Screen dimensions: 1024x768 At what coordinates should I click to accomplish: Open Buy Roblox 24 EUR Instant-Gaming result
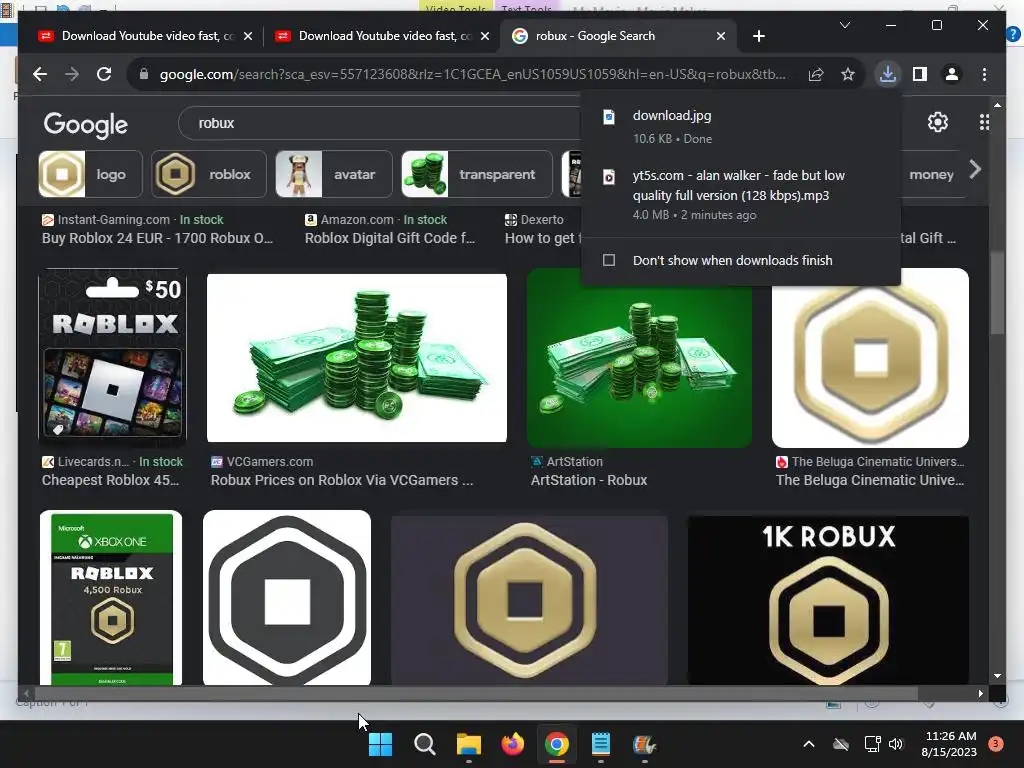[157, 238]
